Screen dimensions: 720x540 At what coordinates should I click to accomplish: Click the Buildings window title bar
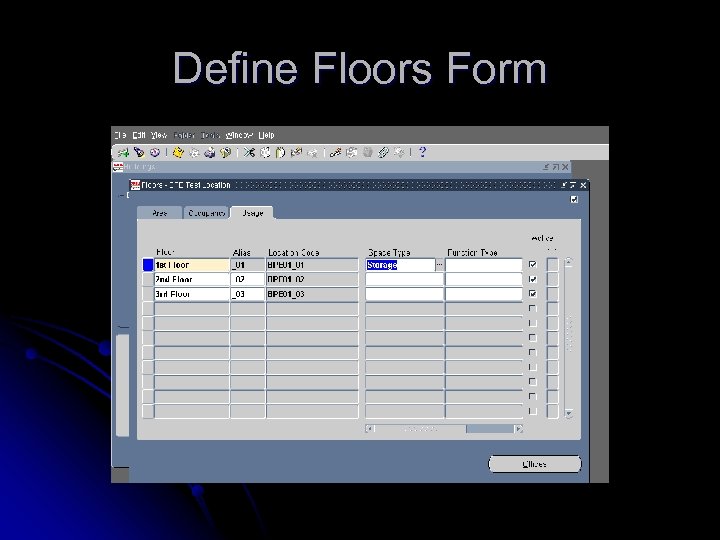coord(341,167)
